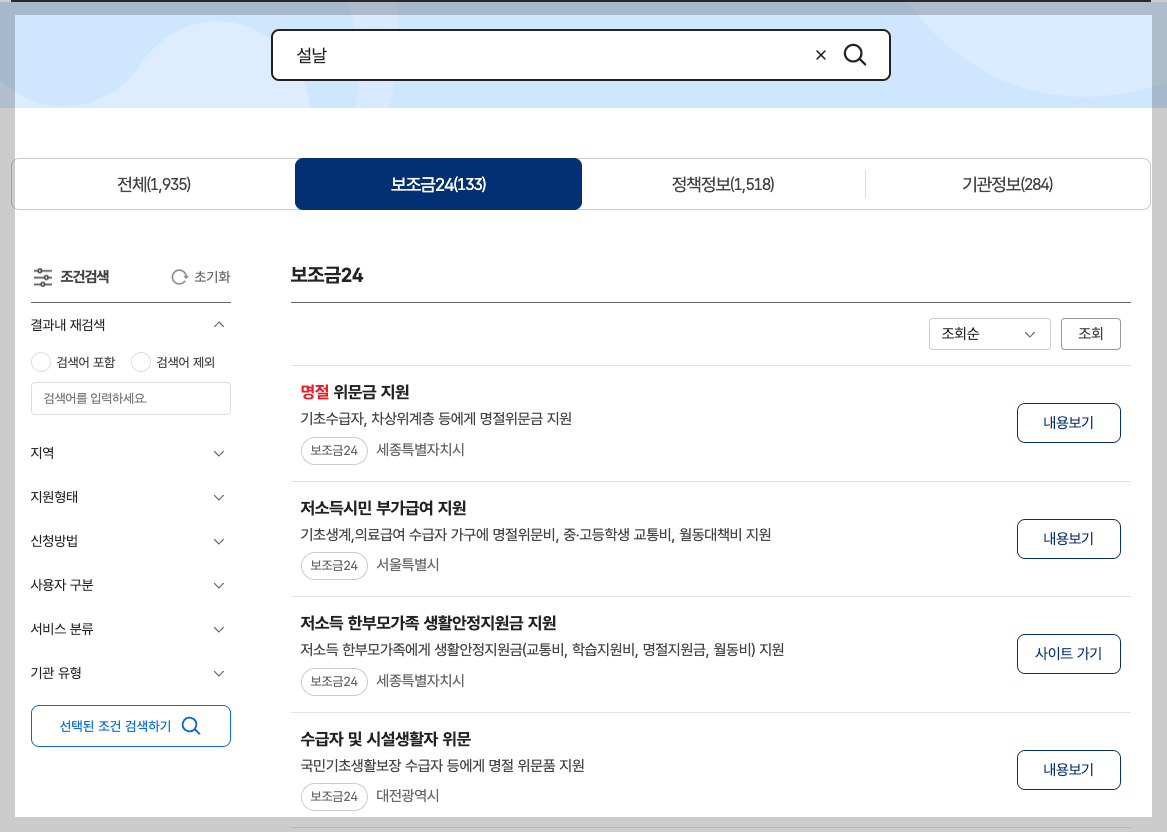Select the 검색어 제외 radio button

[140, 362]
